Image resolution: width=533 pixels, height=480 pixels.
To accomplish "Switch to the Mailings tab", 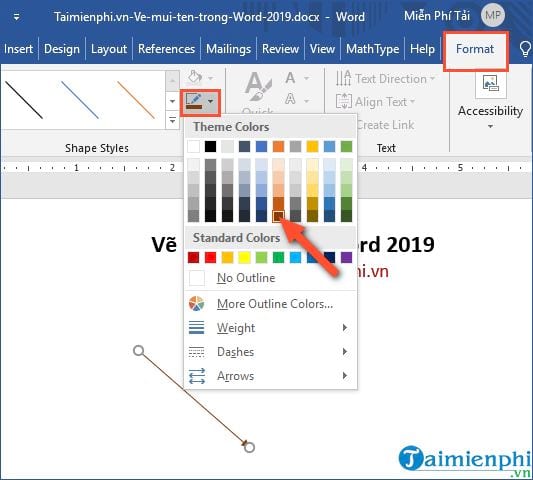I will (x=228, y=49).
